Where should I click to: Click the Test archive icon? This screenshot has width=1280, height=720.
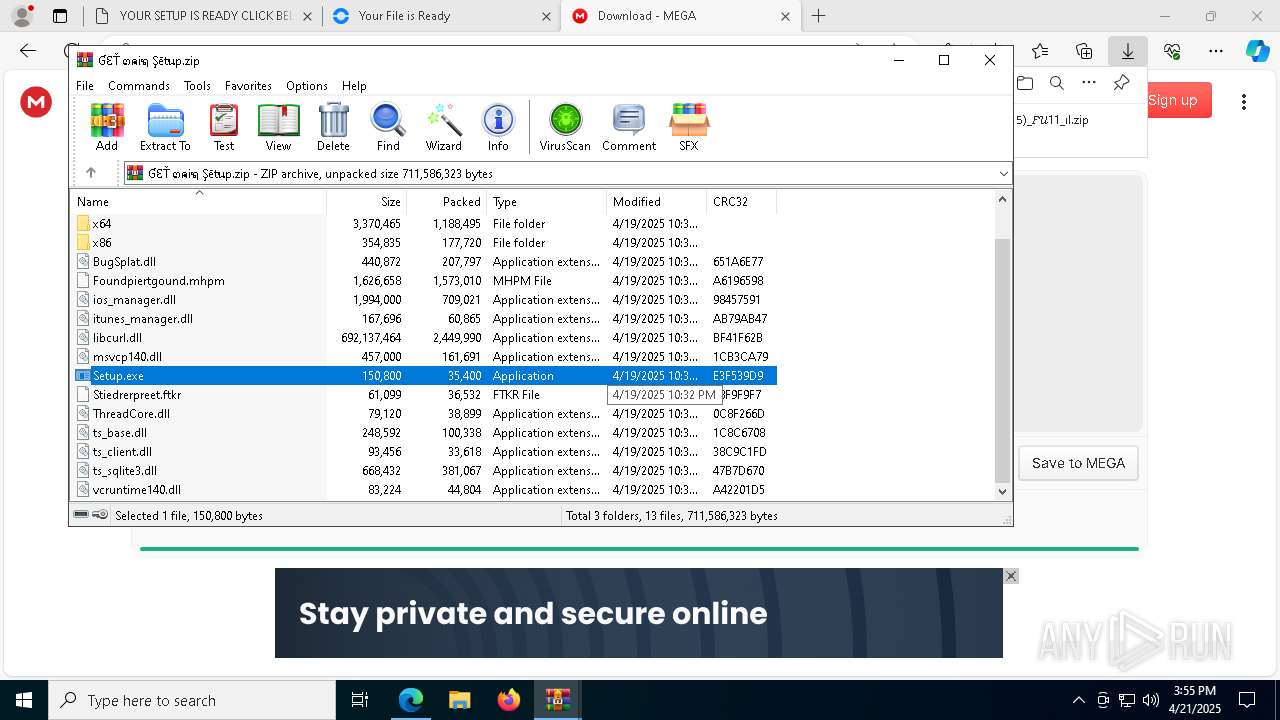(224, 127)
